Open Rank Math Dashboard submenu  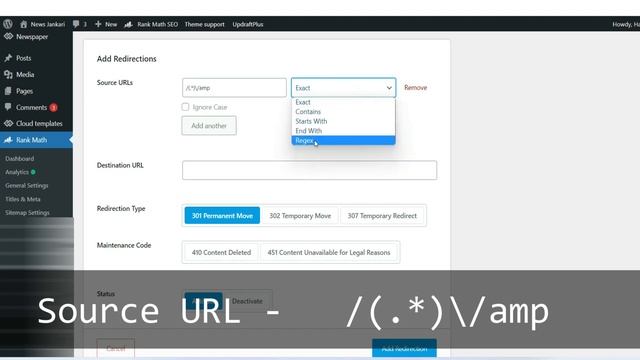pos(20,158)
